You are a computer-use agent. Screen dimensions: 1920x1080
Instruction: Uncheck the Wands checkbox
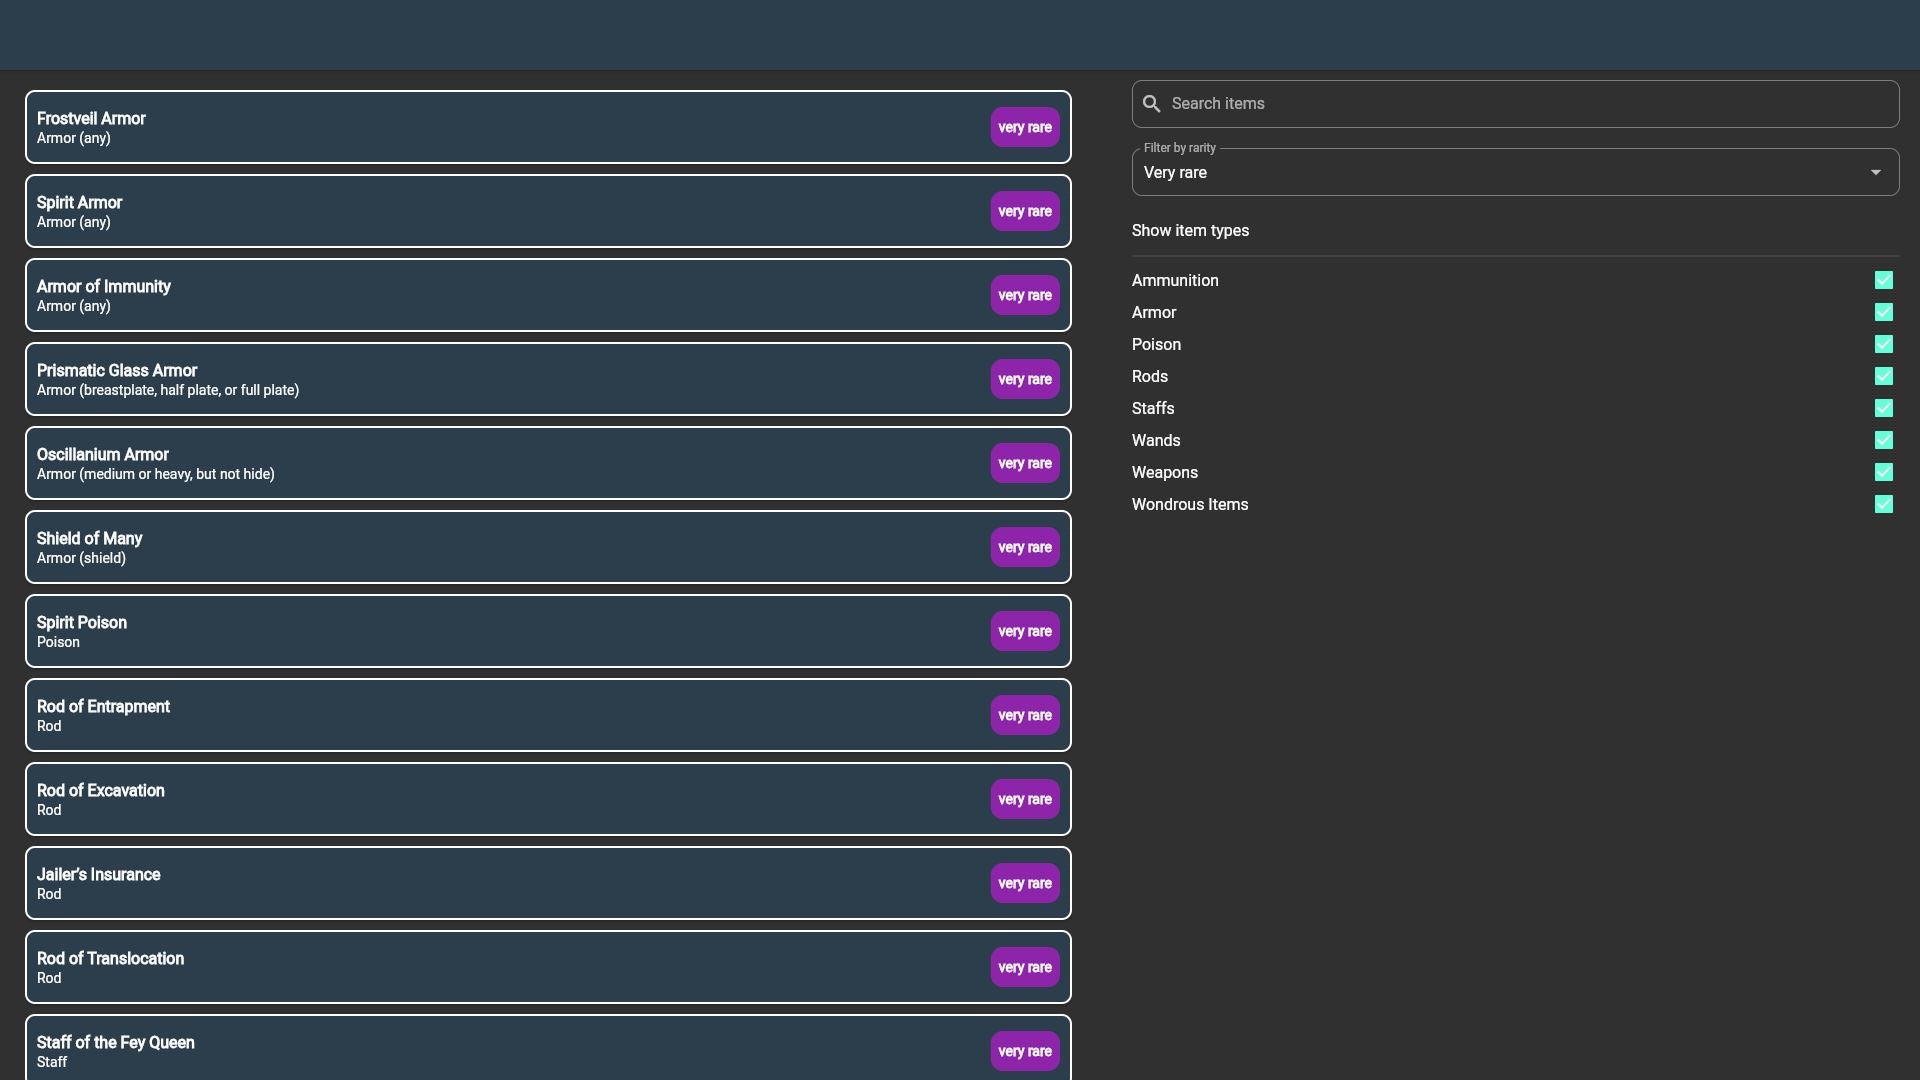tap(1883, 441)
